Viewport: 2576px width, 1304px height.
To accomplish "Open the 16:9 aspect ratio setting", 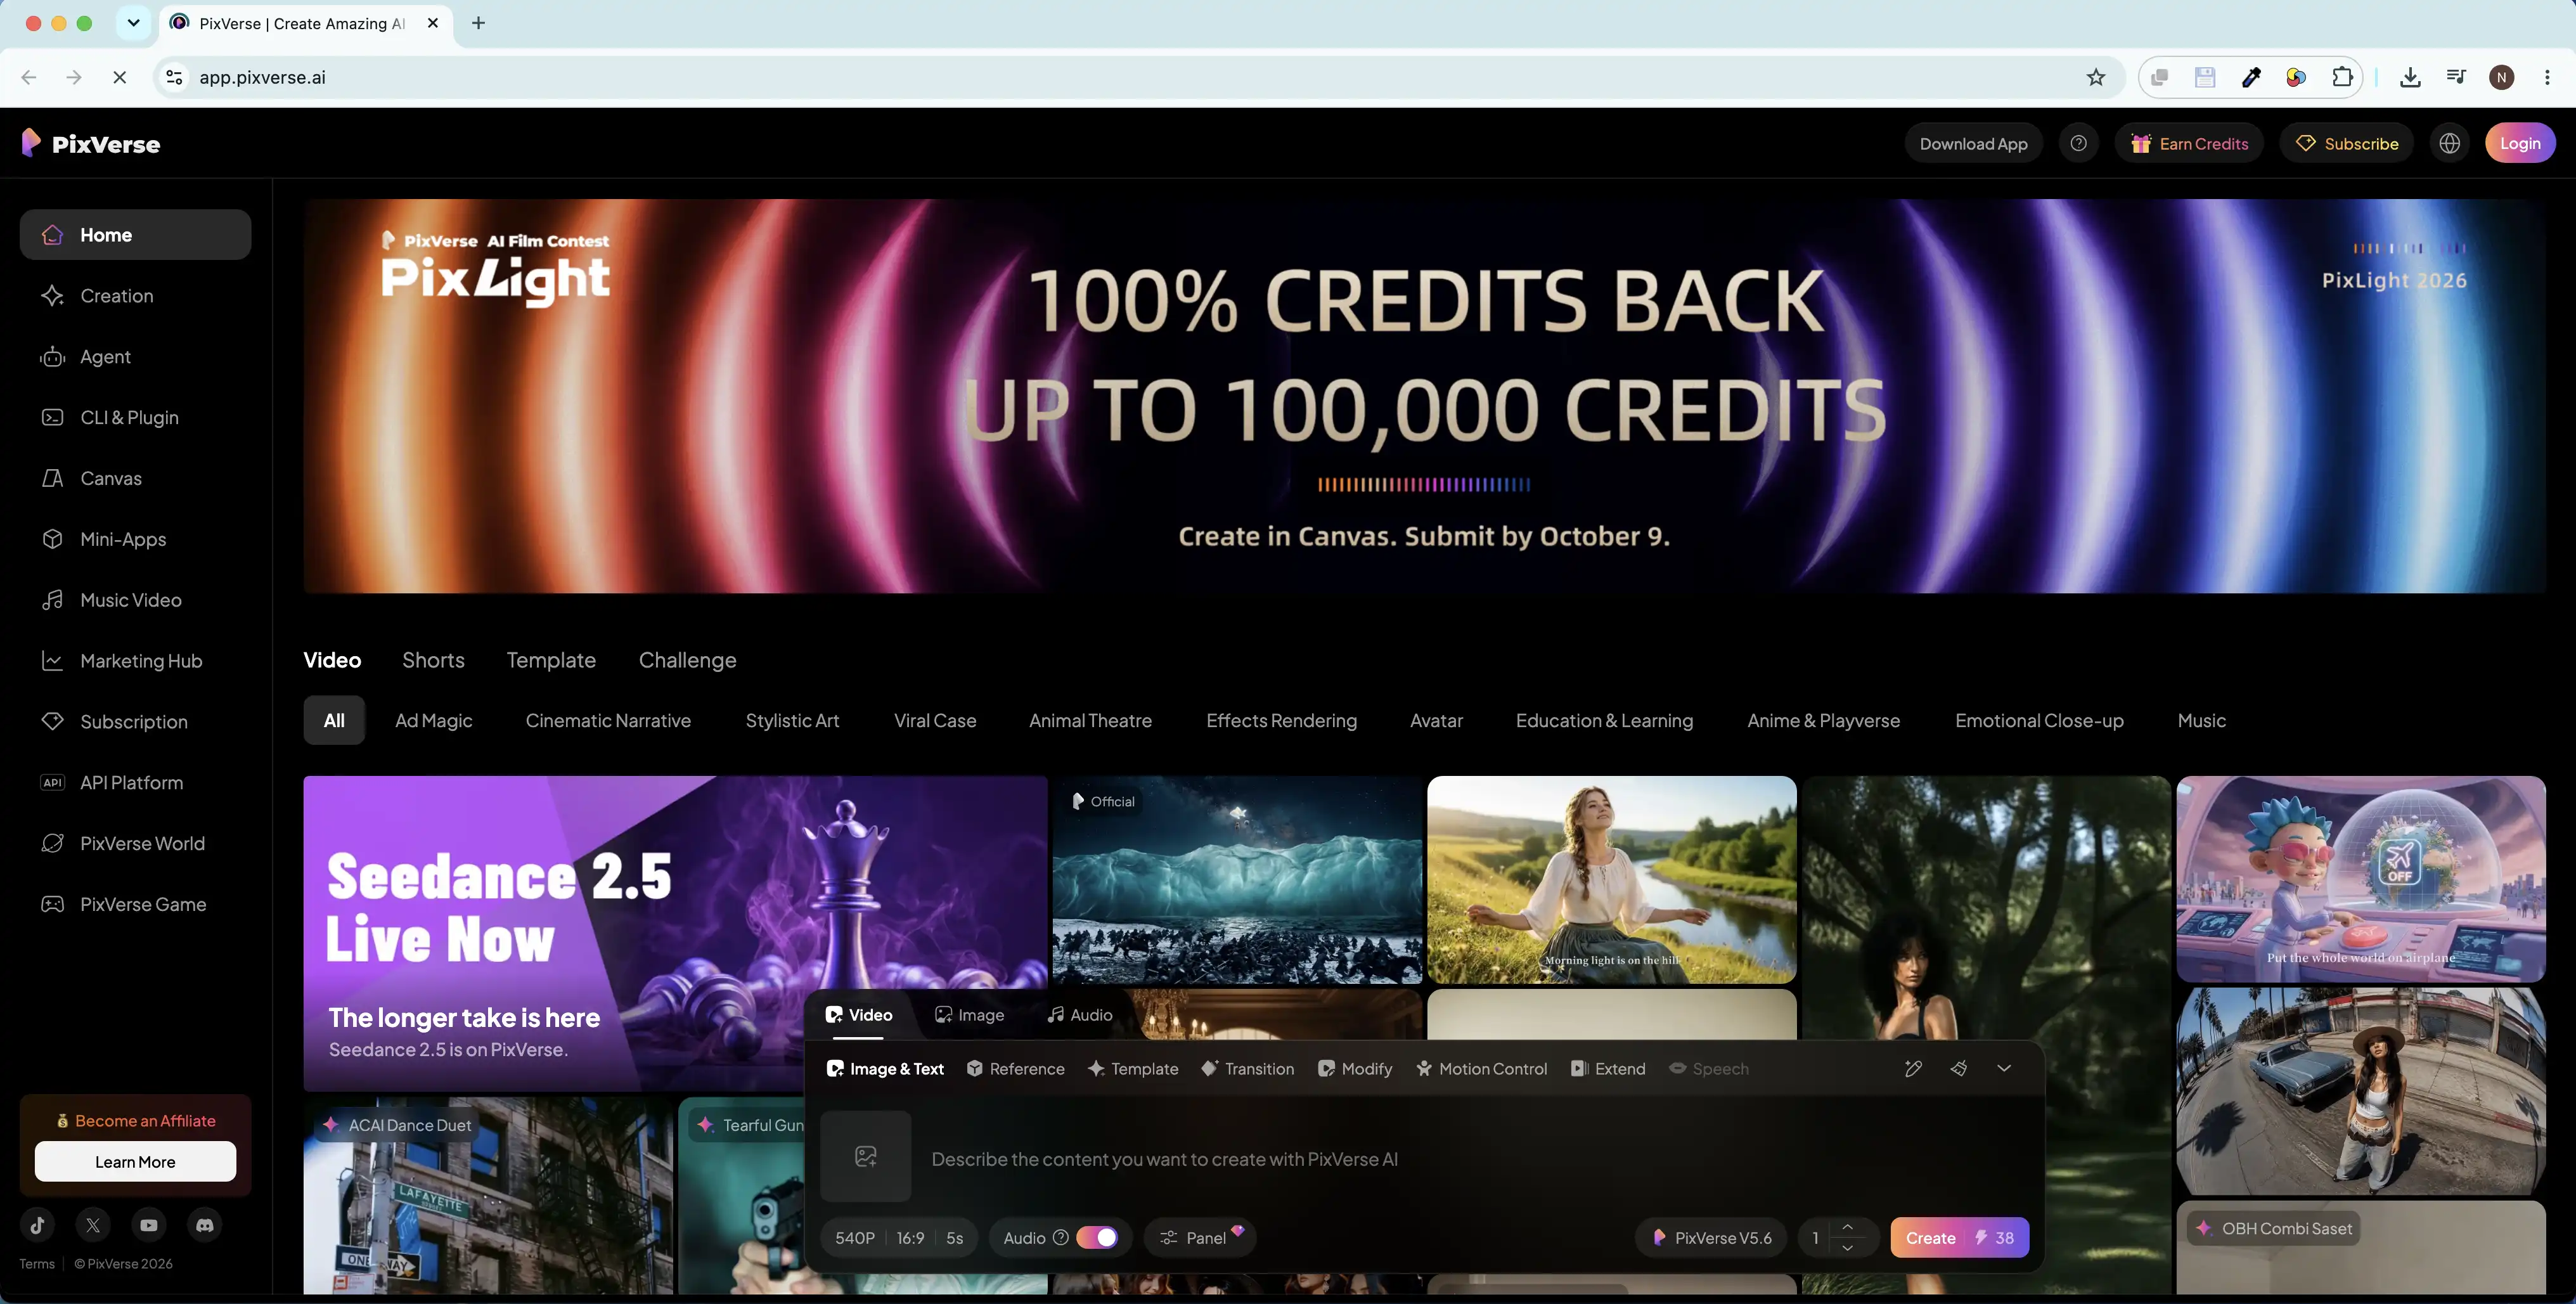I will click(910, 1237).
